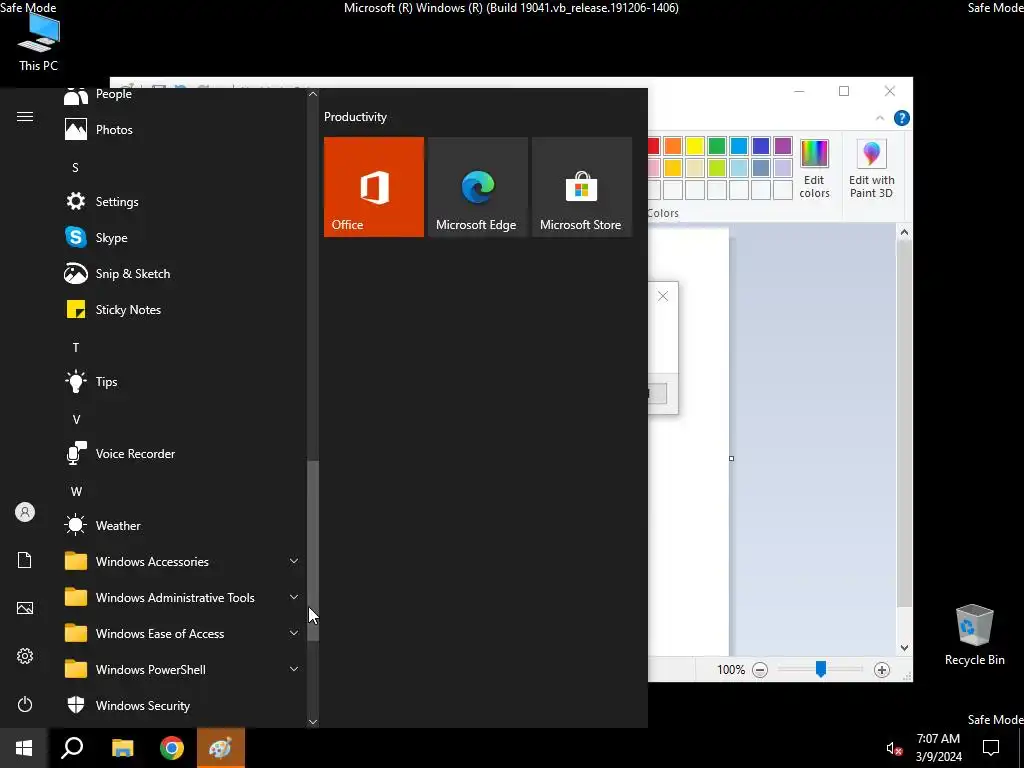Expand the Start menu hamburger button
The height and width of the screenshot is (768, 1024).
25,116
